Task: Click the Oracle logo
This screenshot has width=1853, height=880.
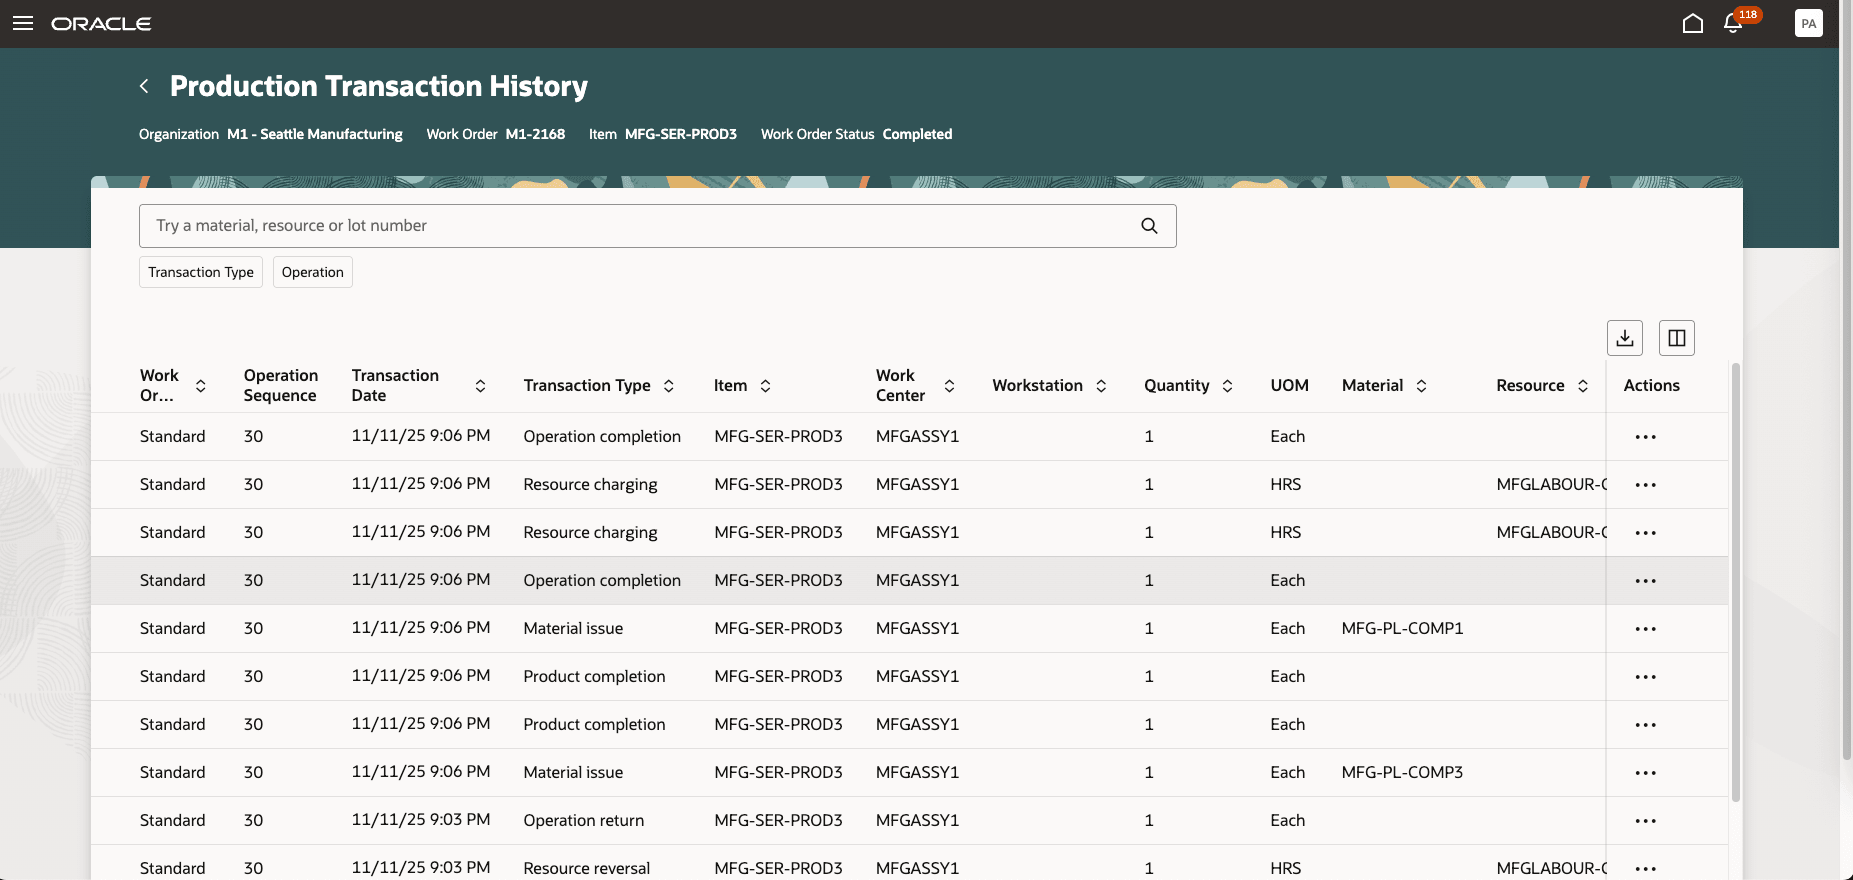Action: pyautogui.click(x=101, y=23)
